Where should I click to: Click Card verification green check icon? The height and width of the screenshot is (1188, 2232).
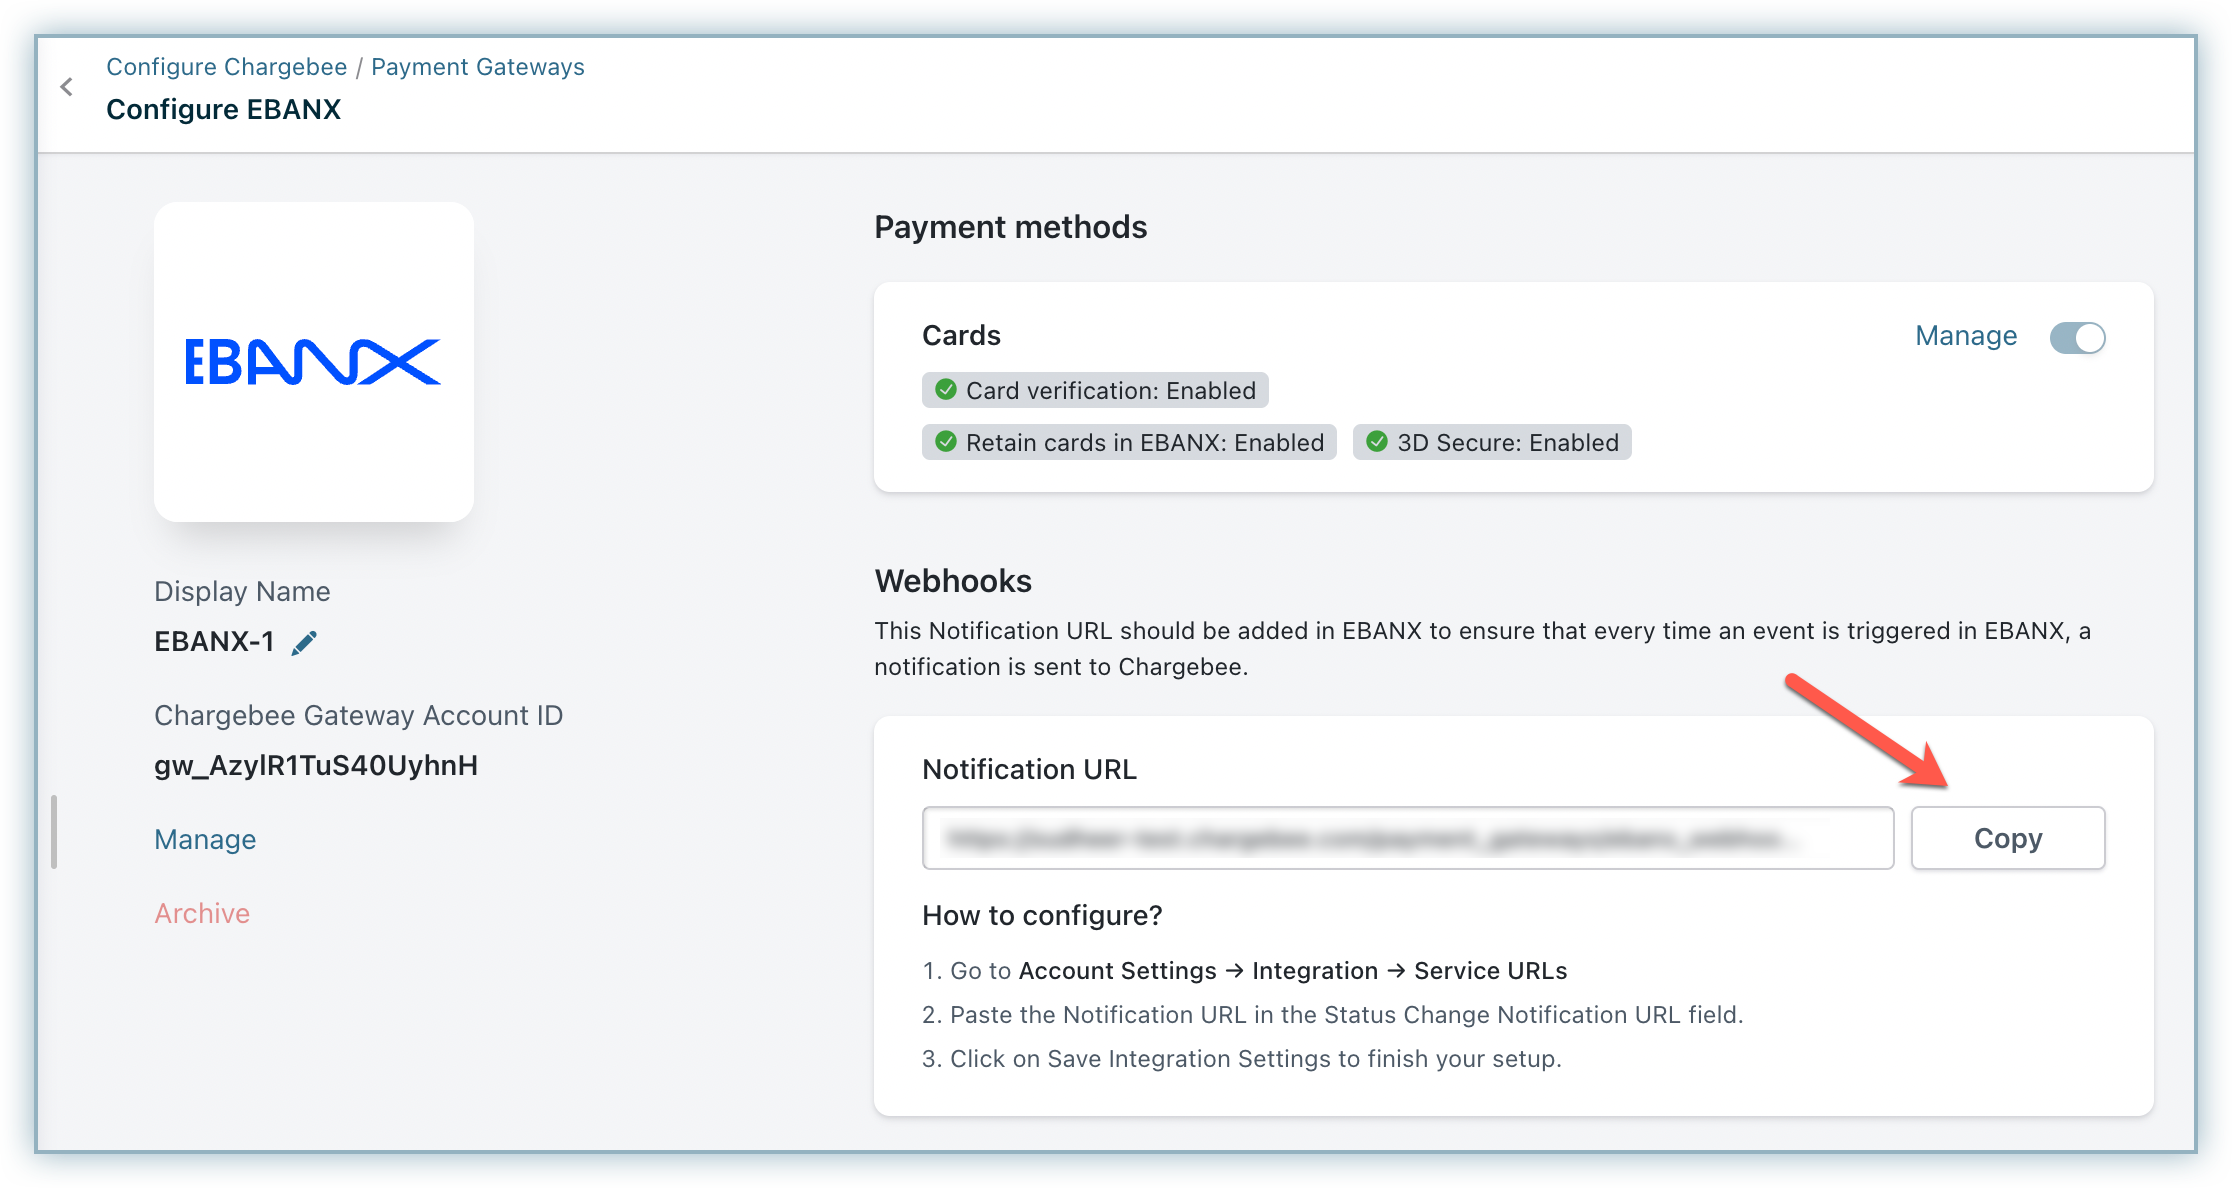click(945, 390)
